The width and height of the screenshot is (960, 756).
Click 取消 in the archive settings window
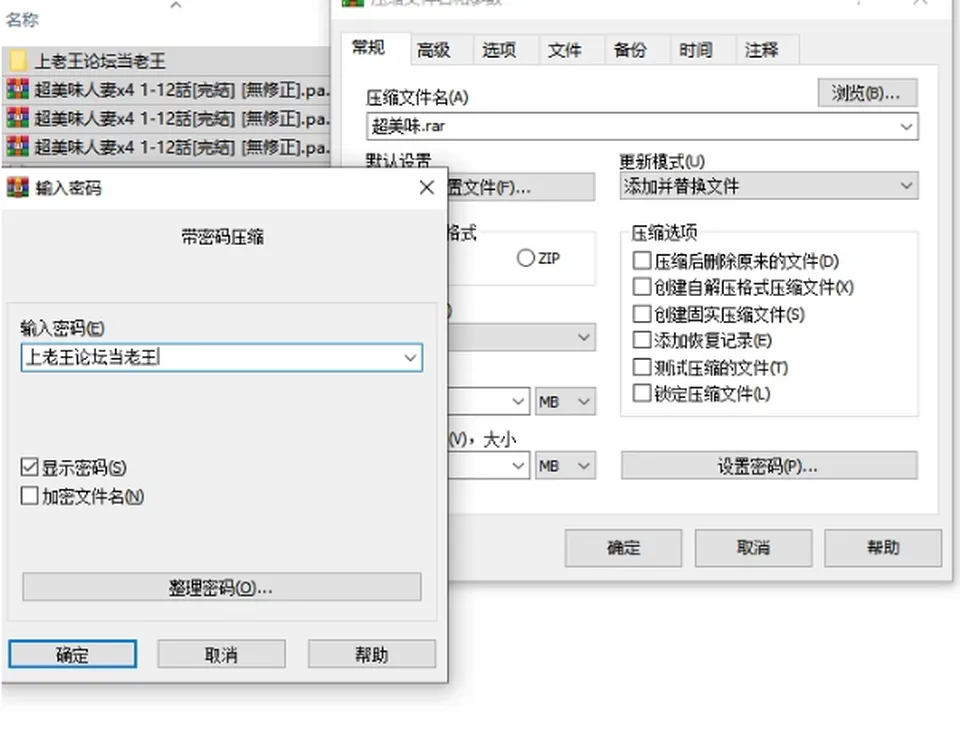753,548
